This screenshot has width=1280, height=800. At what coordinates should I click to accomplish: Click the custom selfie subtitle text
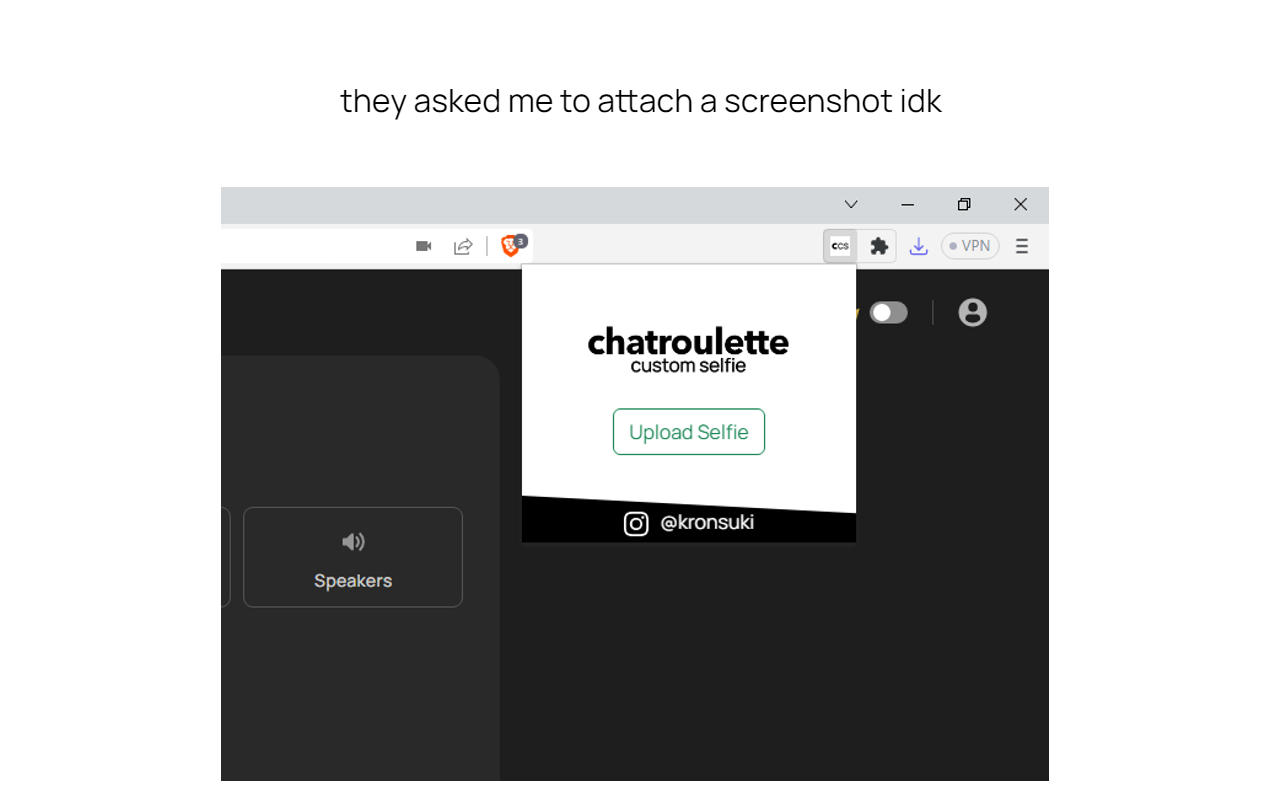[x=688, y=365]
